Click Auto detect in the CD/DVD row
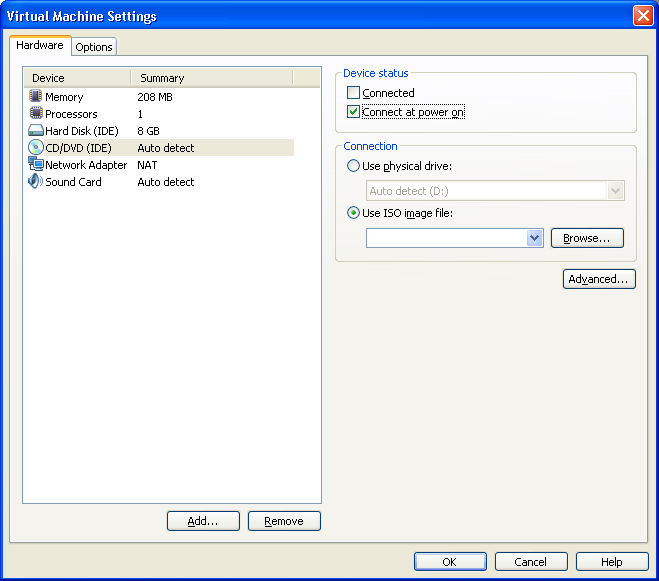The height and width of the screenshot is (581, 659). tap(166, 148)
